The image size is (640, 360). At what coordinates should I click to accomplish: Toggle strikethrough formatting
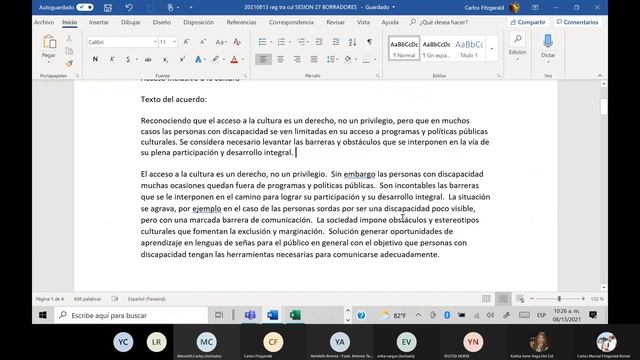point(148,60)
